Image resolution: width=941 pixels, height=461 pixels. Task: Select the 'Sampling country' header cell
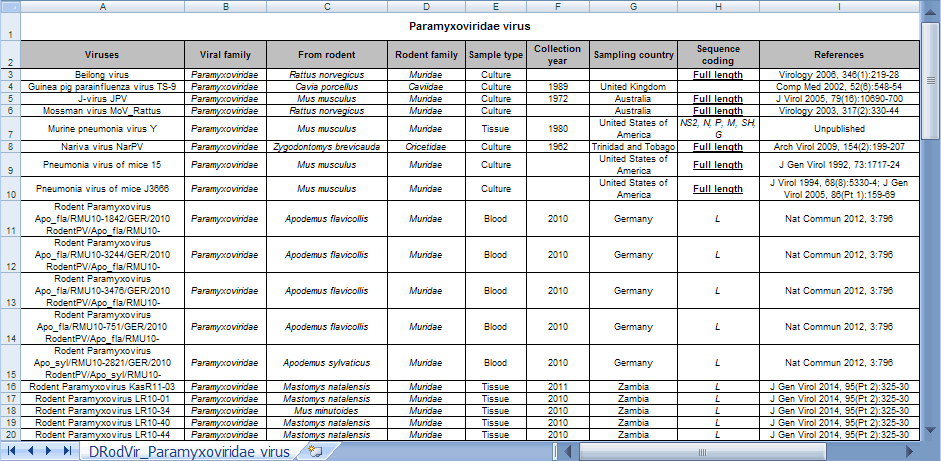pyautogui.click(x=633, y=54)
